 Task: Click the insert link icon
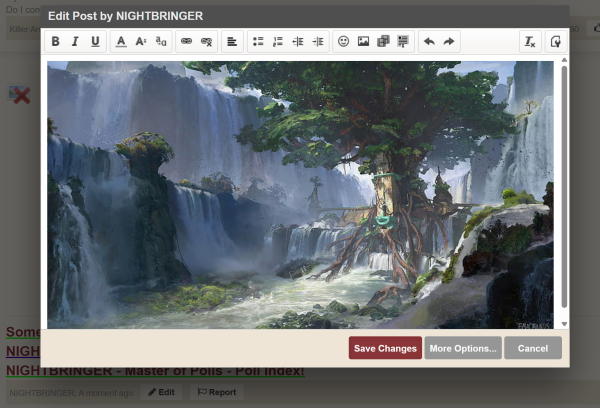[x=186, y=42]
